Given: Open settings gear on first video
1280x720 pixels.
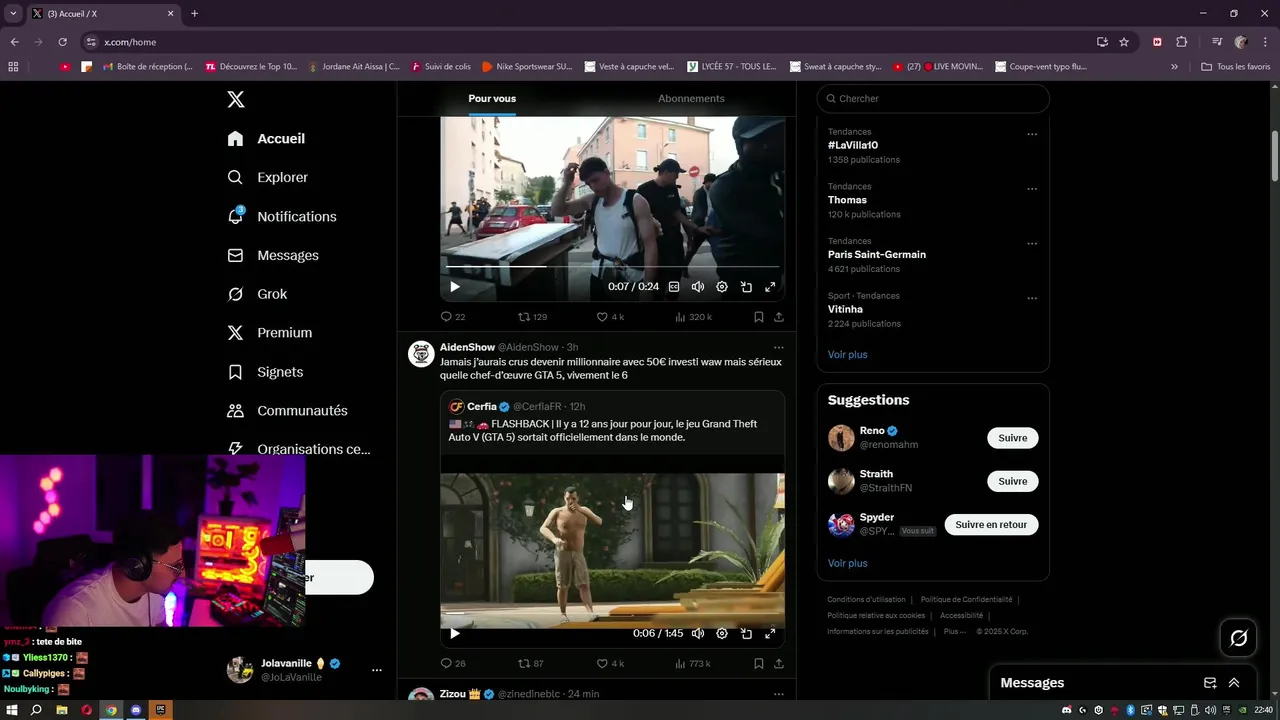Looking at the screenshot, I should 722,287.
